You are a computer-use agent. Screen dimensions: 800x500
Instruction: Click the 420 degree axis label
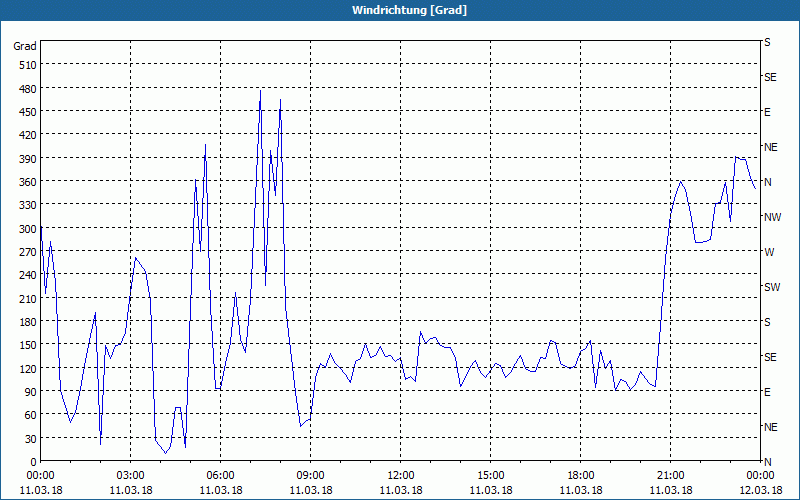(x=28, y=135)
